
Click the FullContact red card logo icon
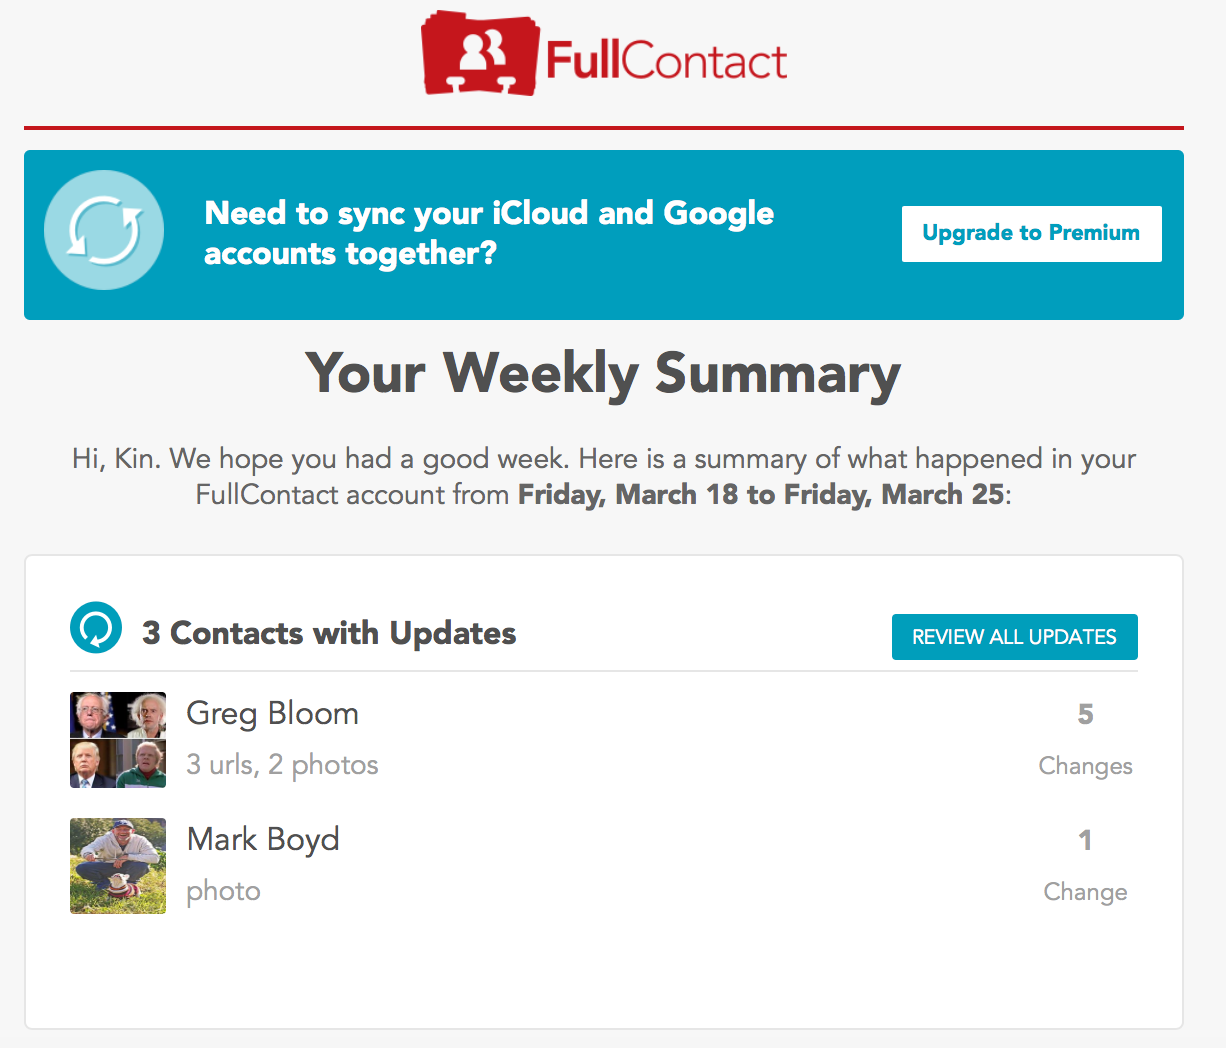tap(481, 54)
